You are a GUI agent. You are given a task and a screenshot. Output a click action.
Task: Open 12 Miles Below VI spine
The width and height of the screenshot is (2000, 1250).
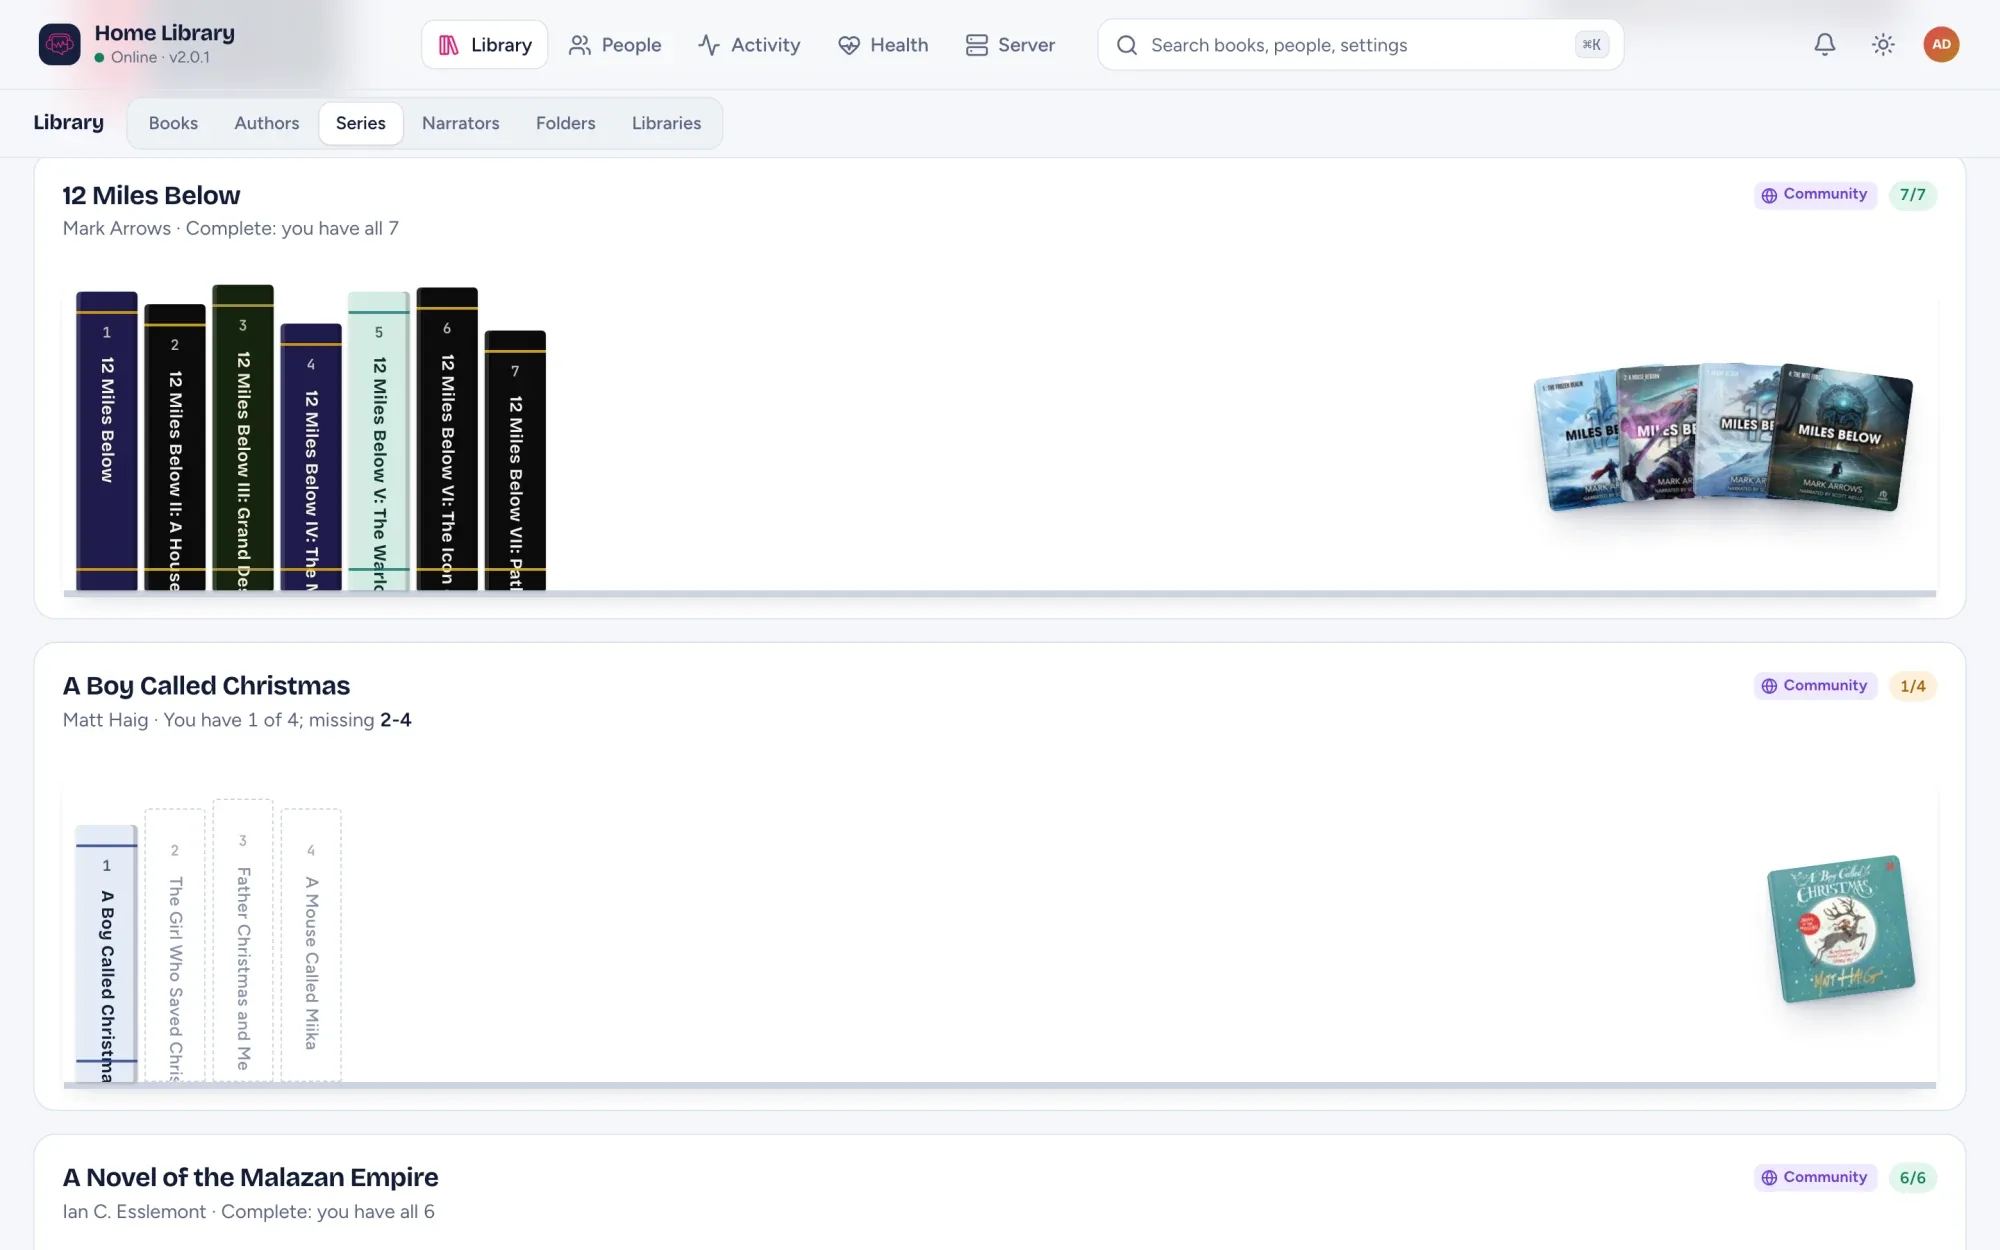[x=447, y=439]
